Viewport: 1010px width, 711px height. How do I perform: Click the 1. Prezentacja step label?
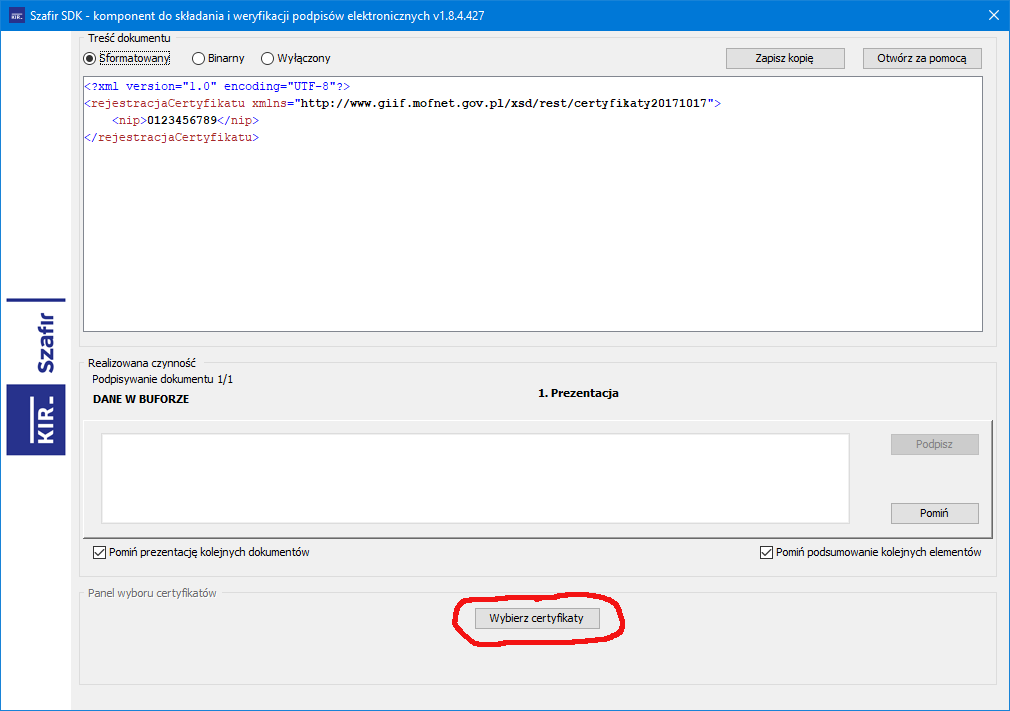tap(578, 393)
